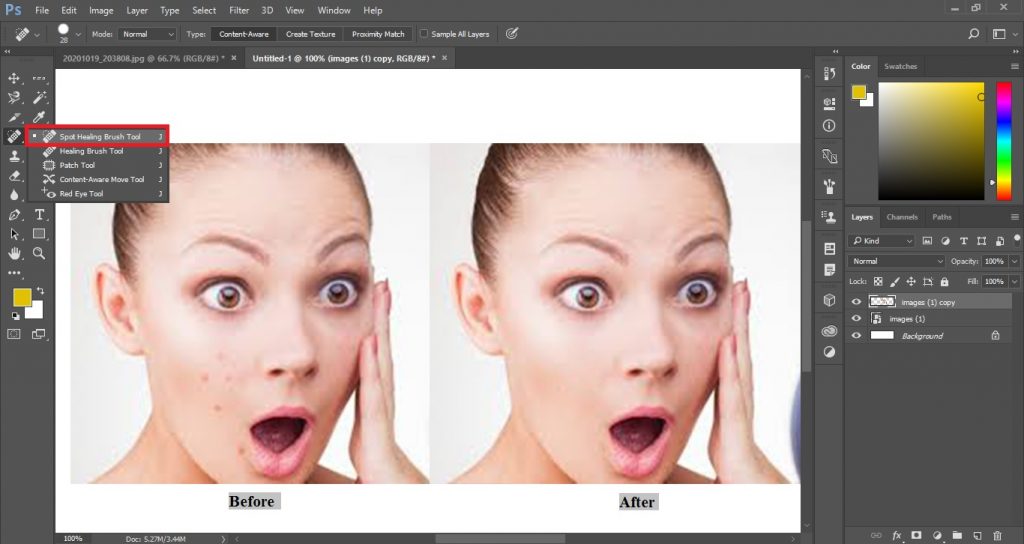Image resolution: width=1024 pixels, height=544 pixels.
Task: Select the Path Selection arrow tool
Action: pos(14,234)
